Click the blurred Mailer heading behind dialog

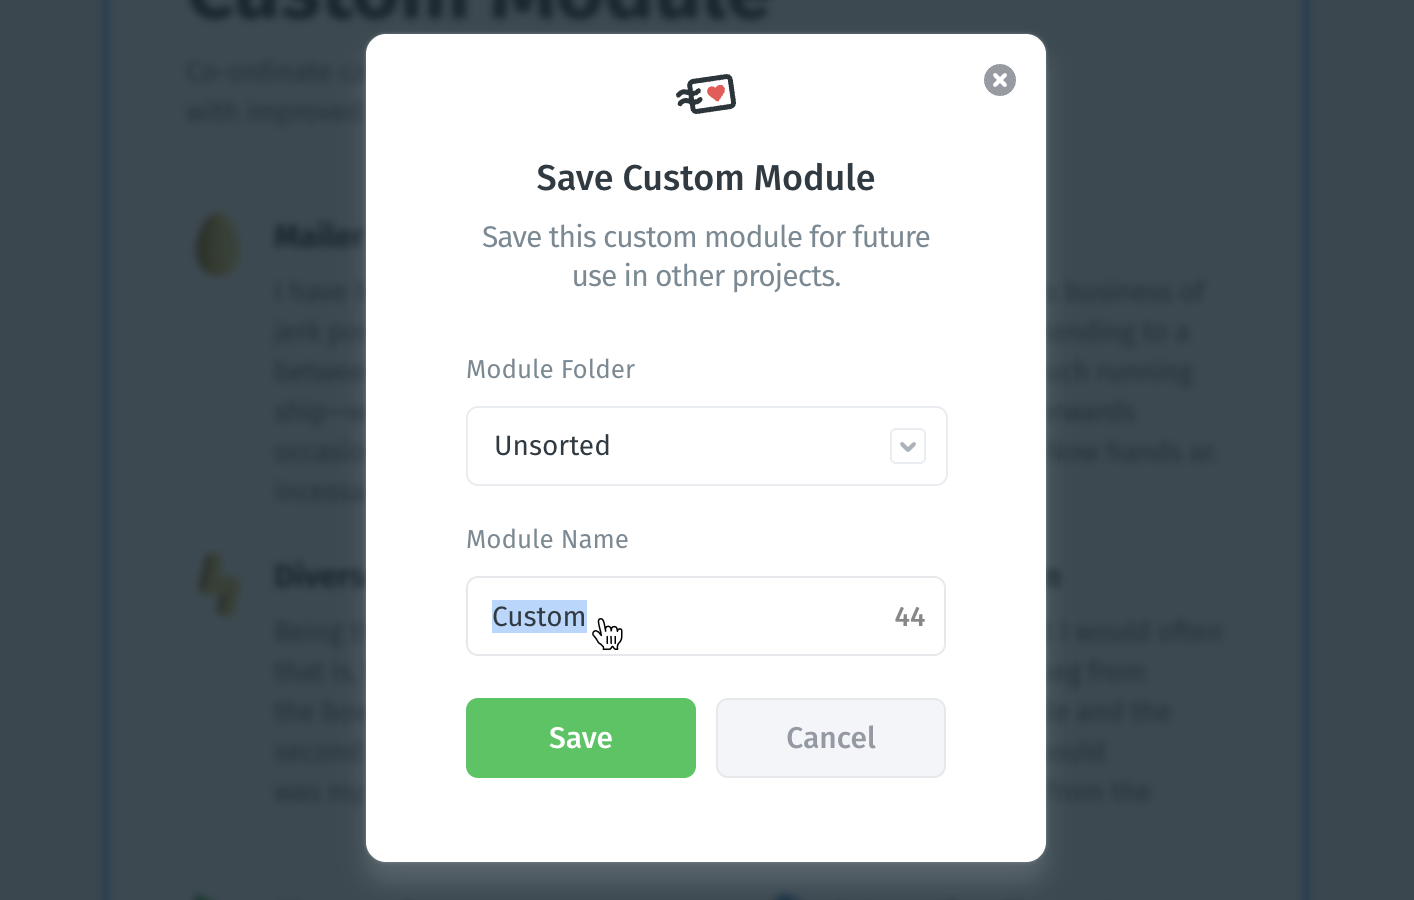pyautogui.click(x=318, y=237)
